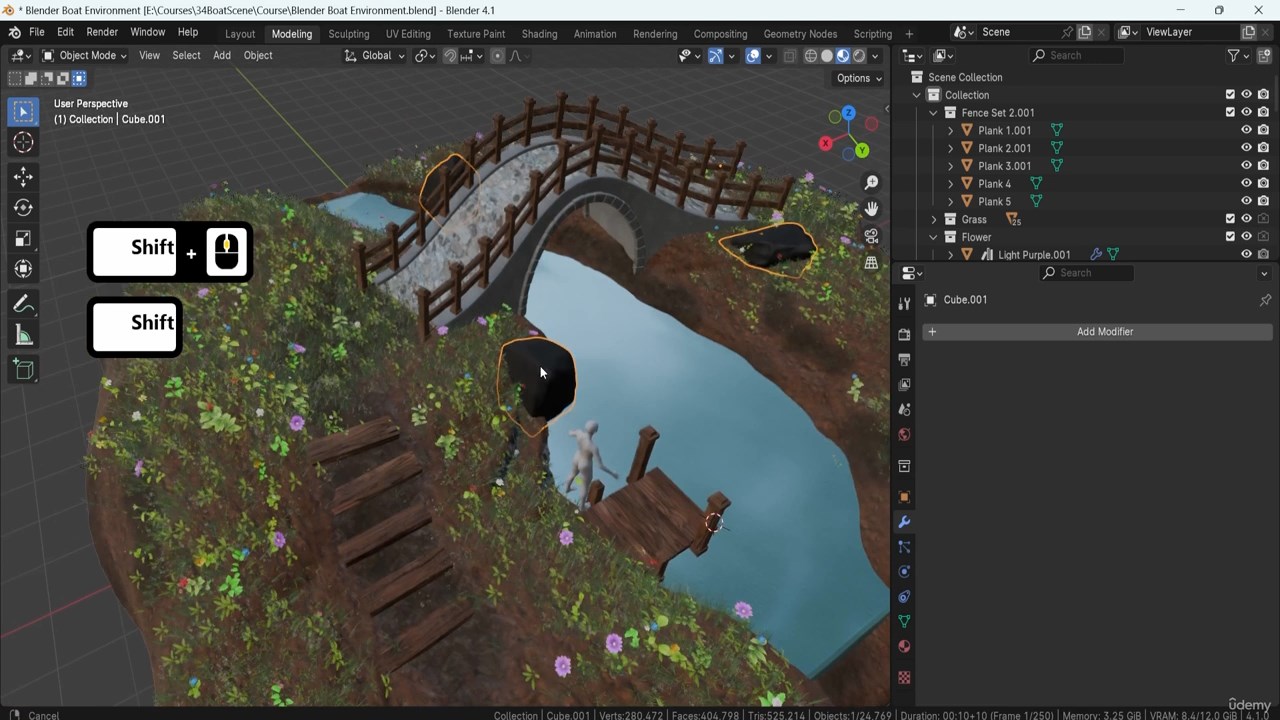Switch to the Sculpting workspace tab

348,34
